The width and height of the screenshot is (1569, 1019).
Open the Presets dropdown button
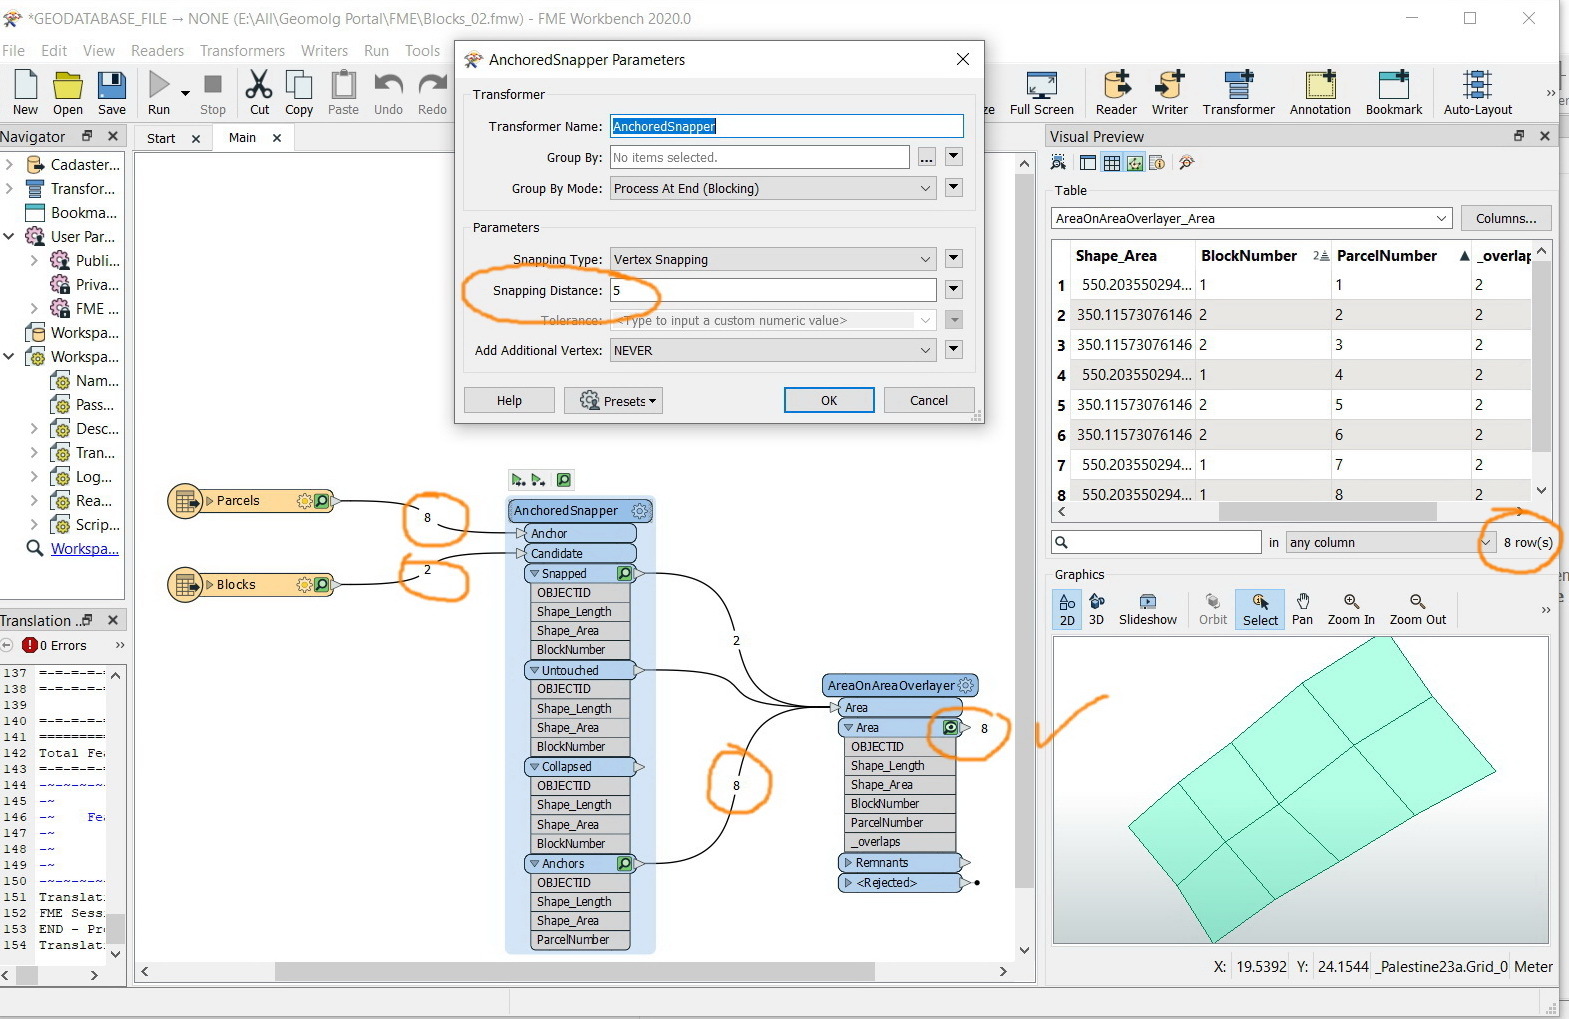coord(613,401)
